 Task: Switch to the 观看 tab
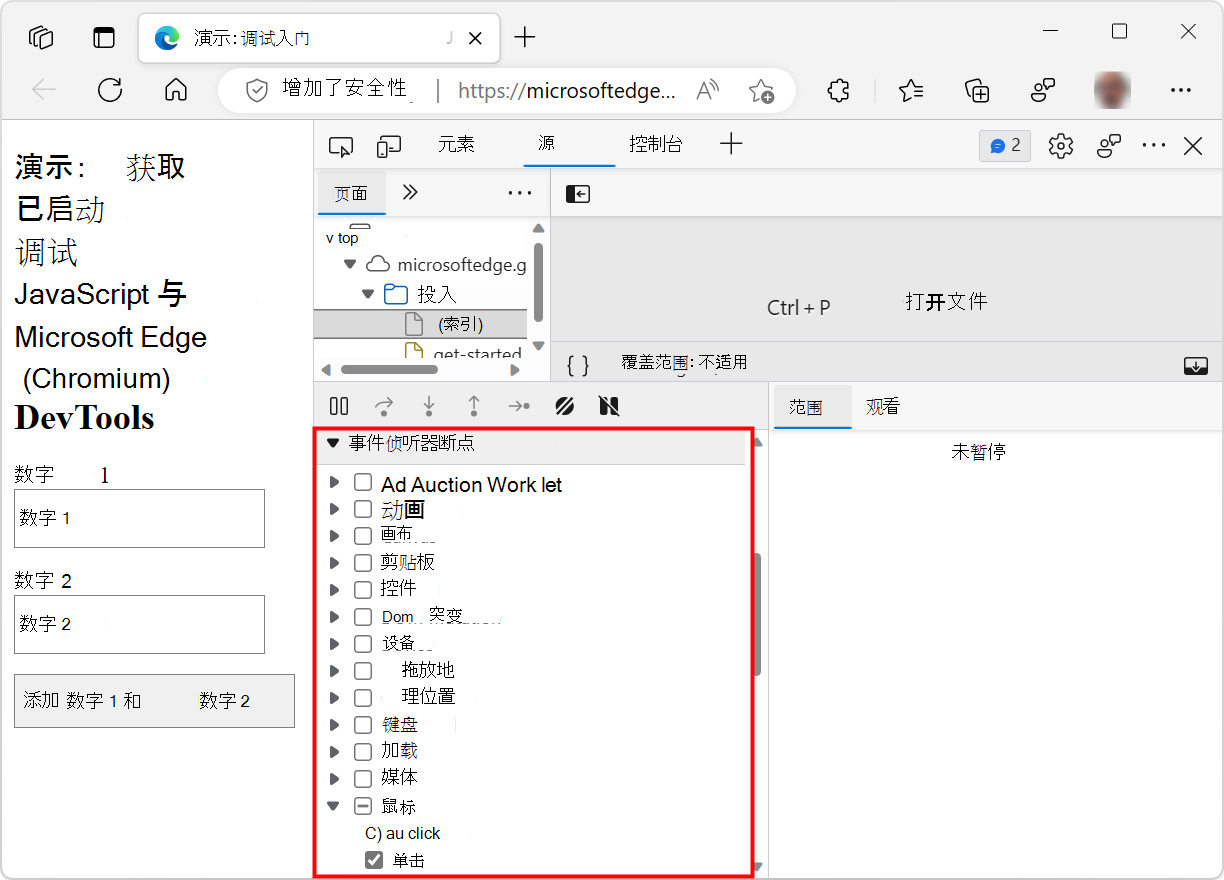click(883, 407)
